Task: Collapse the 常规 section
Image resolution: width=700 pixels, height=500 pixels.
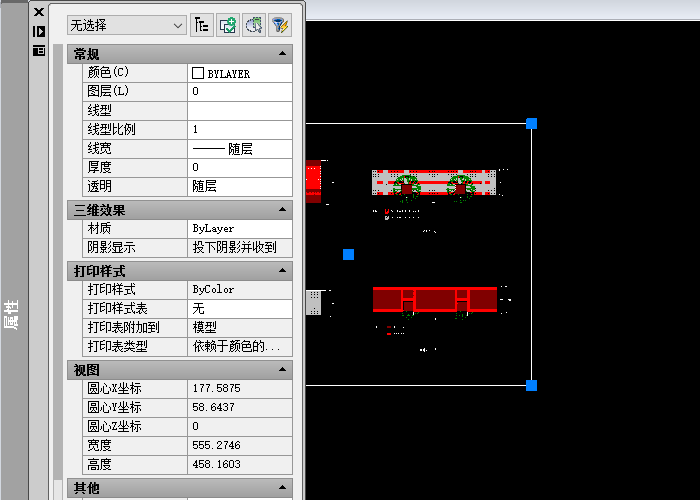Action: tap(283, 54)
